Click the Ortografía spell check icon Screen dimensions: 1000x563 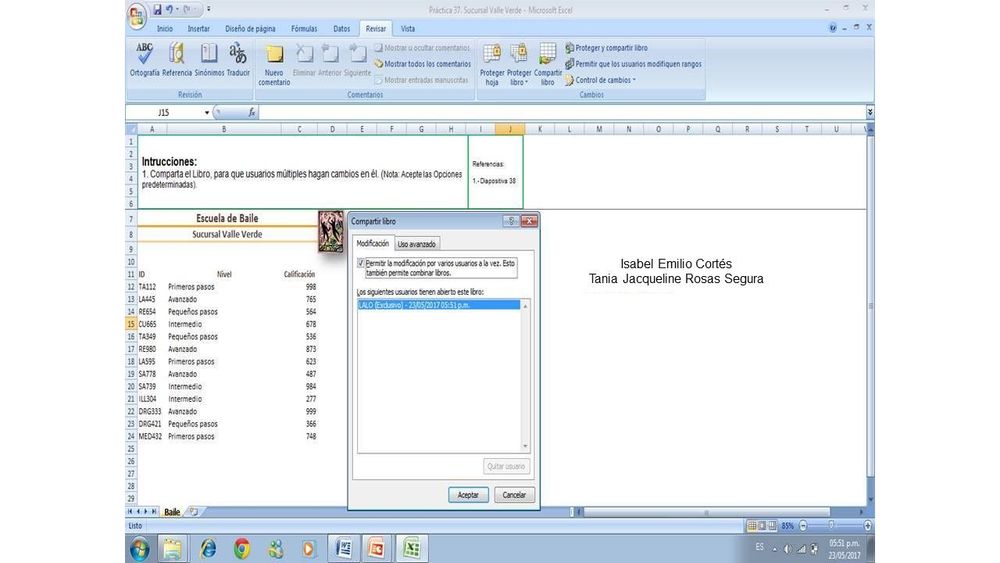(x=145, y=53)
